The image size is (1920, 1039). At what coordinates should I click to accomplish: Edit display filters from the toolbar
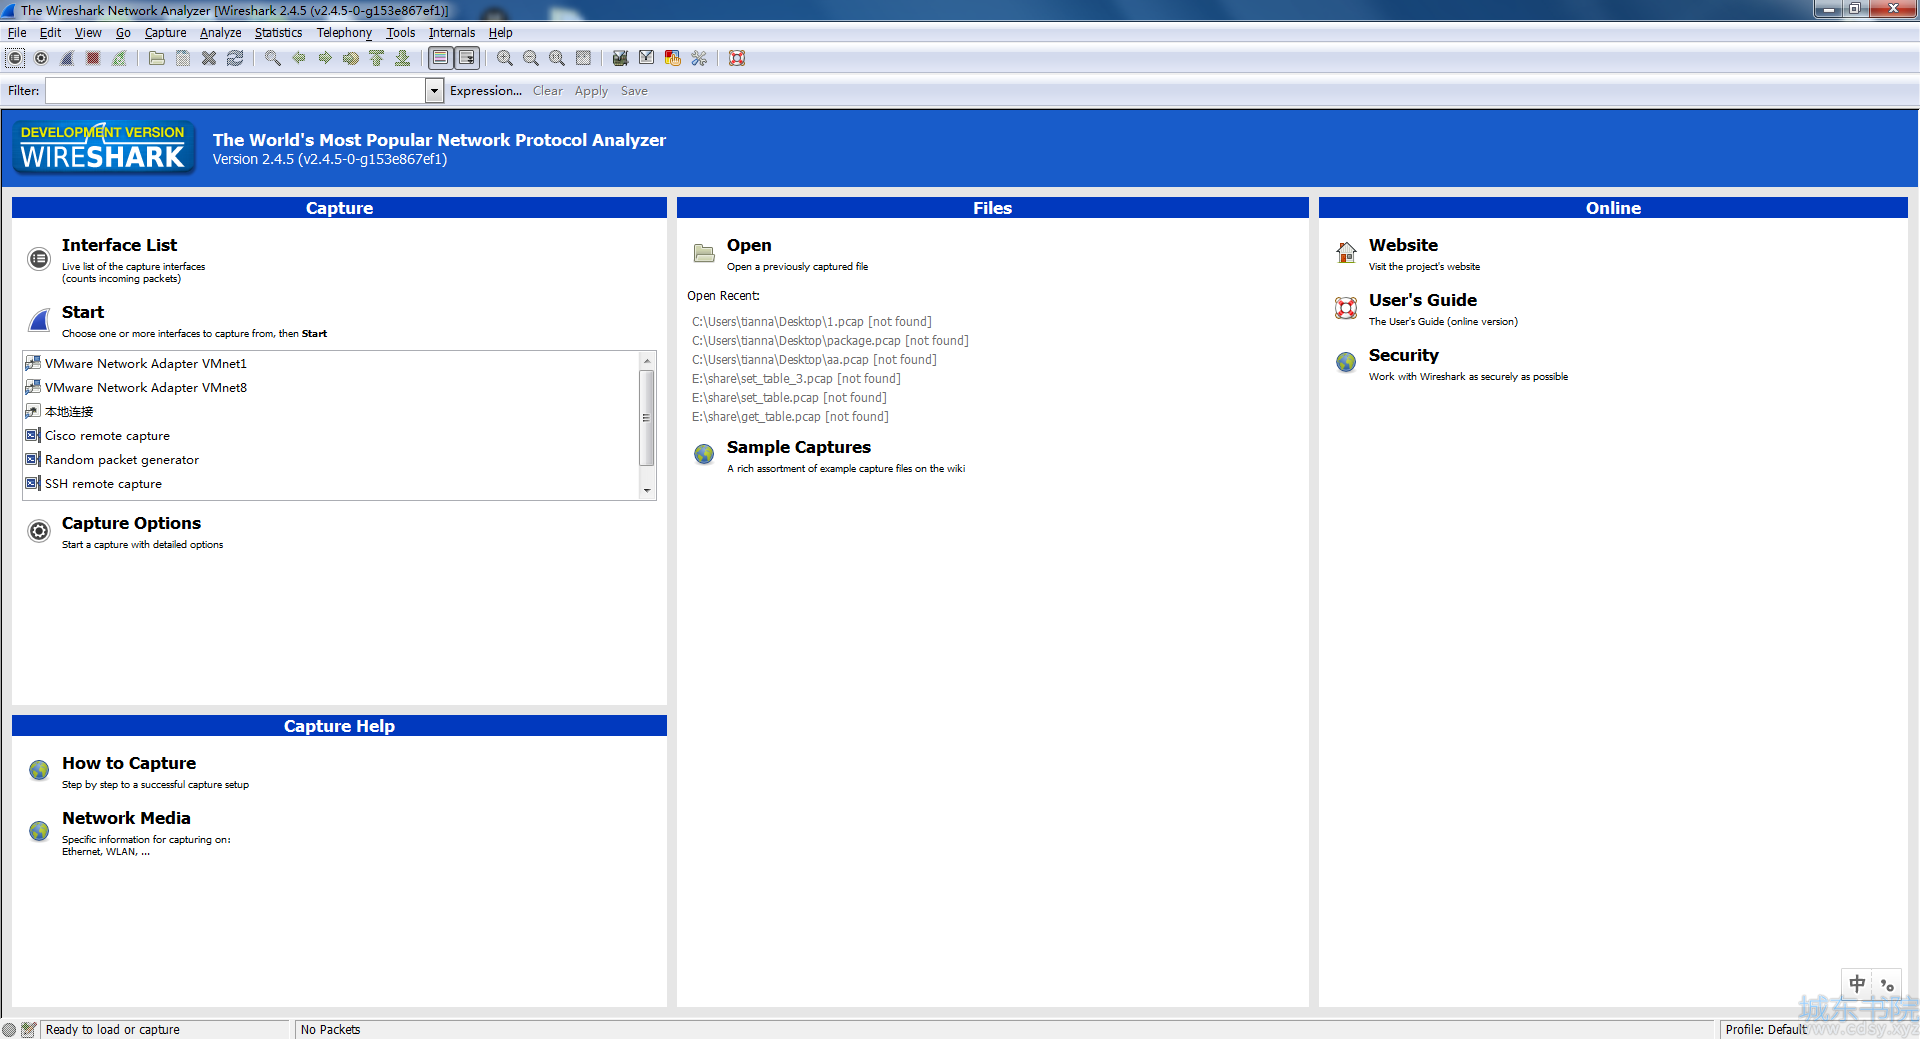click(x=647, y=58)
